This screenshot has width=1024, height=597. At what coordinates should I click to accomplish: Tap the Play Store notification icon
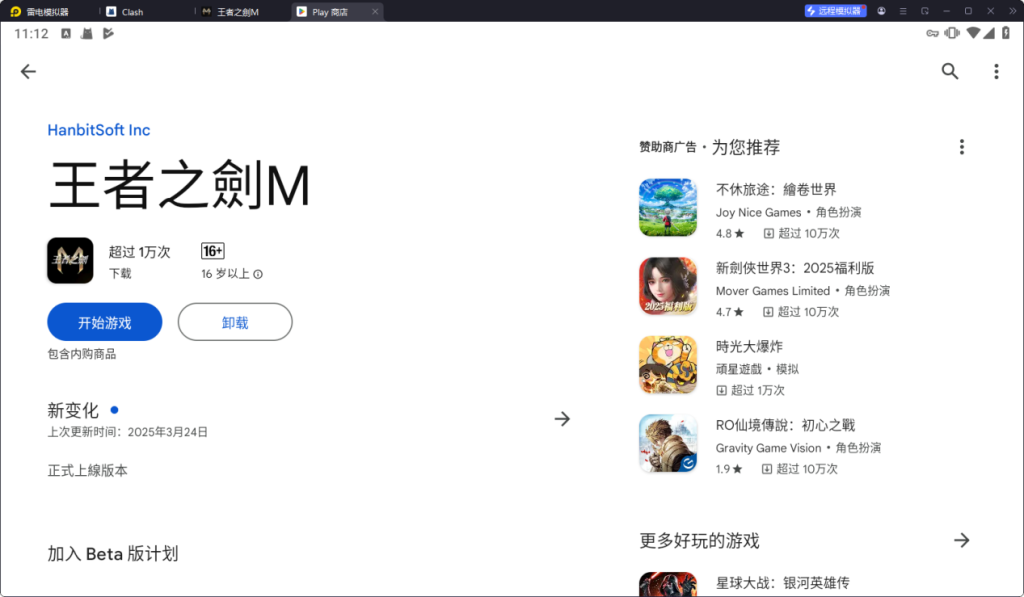click(108, 33)
